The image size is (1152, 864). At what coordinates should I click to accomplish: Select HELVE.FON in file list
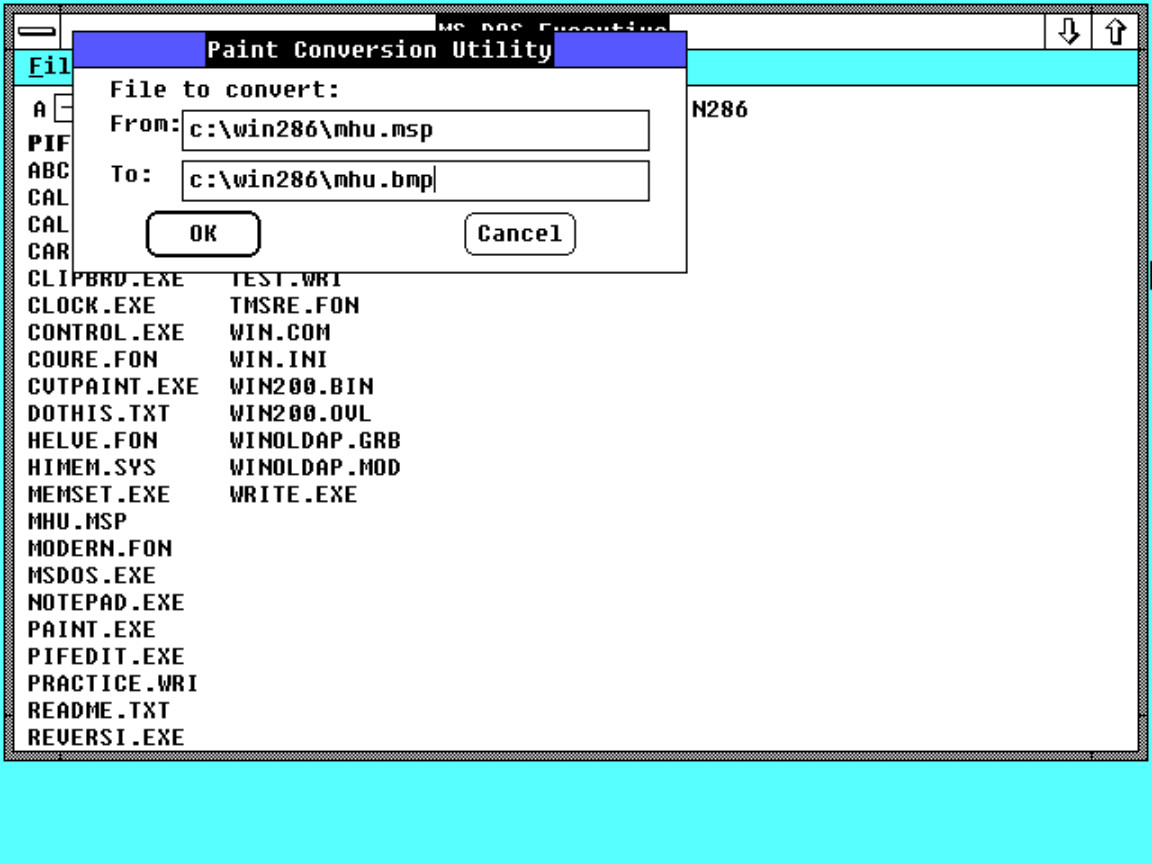click(x=93, y=441)
